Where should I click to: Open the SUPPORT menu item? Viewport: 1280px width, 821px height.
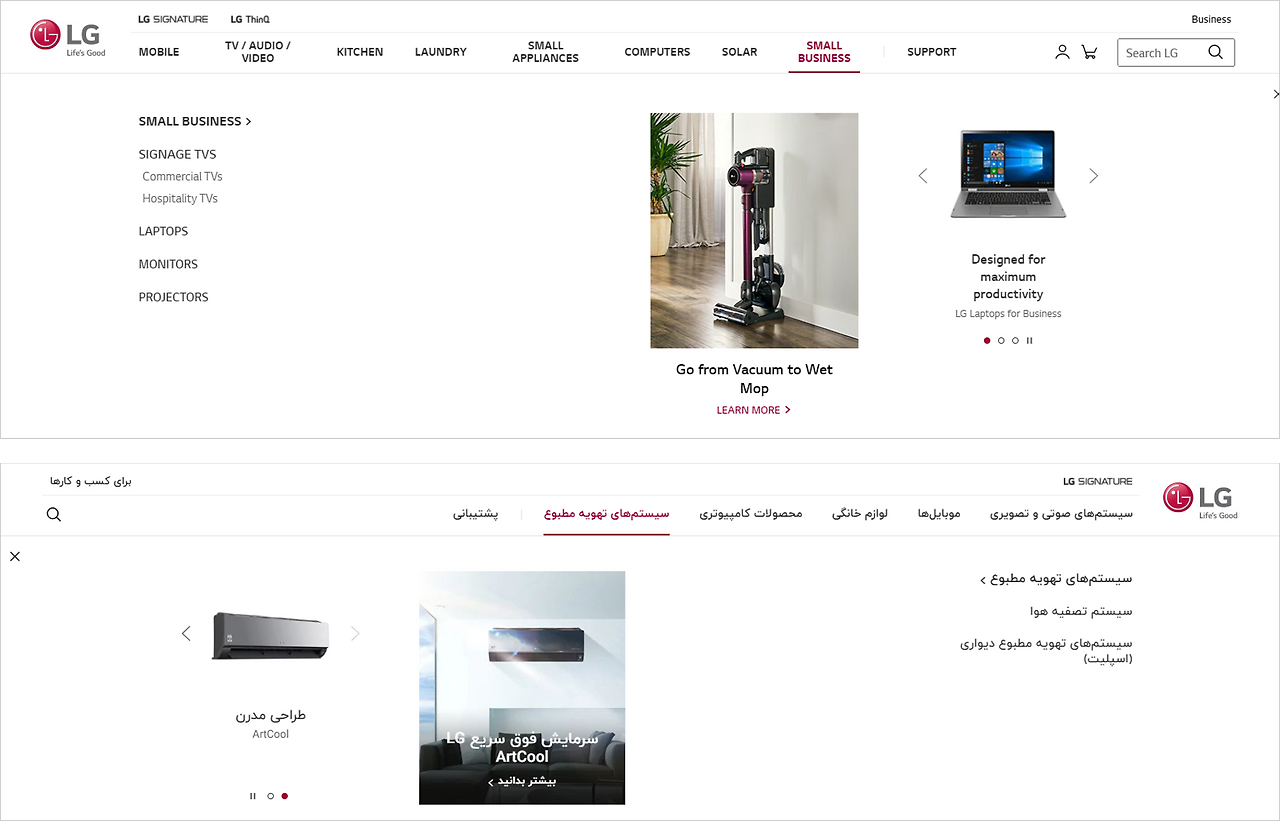(932, 52)
